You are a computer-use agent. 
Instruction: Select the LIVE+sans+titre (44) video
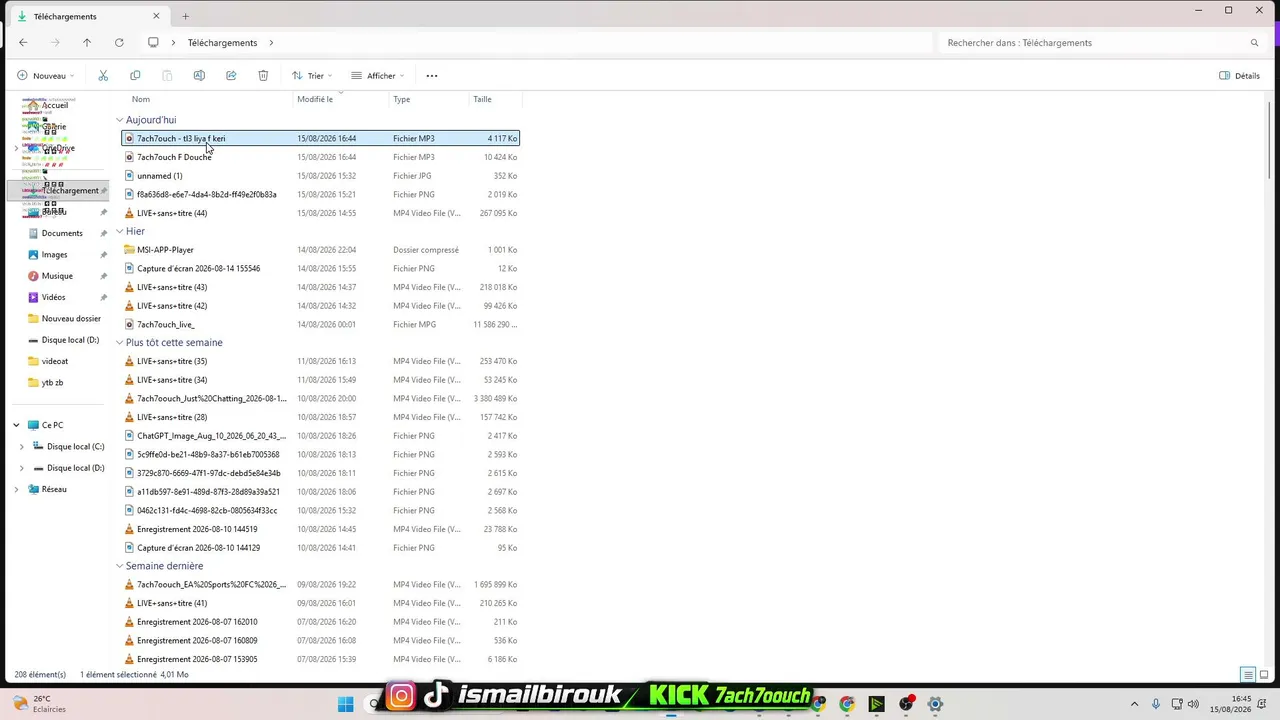pyautogui.click(x=320, y=213)
